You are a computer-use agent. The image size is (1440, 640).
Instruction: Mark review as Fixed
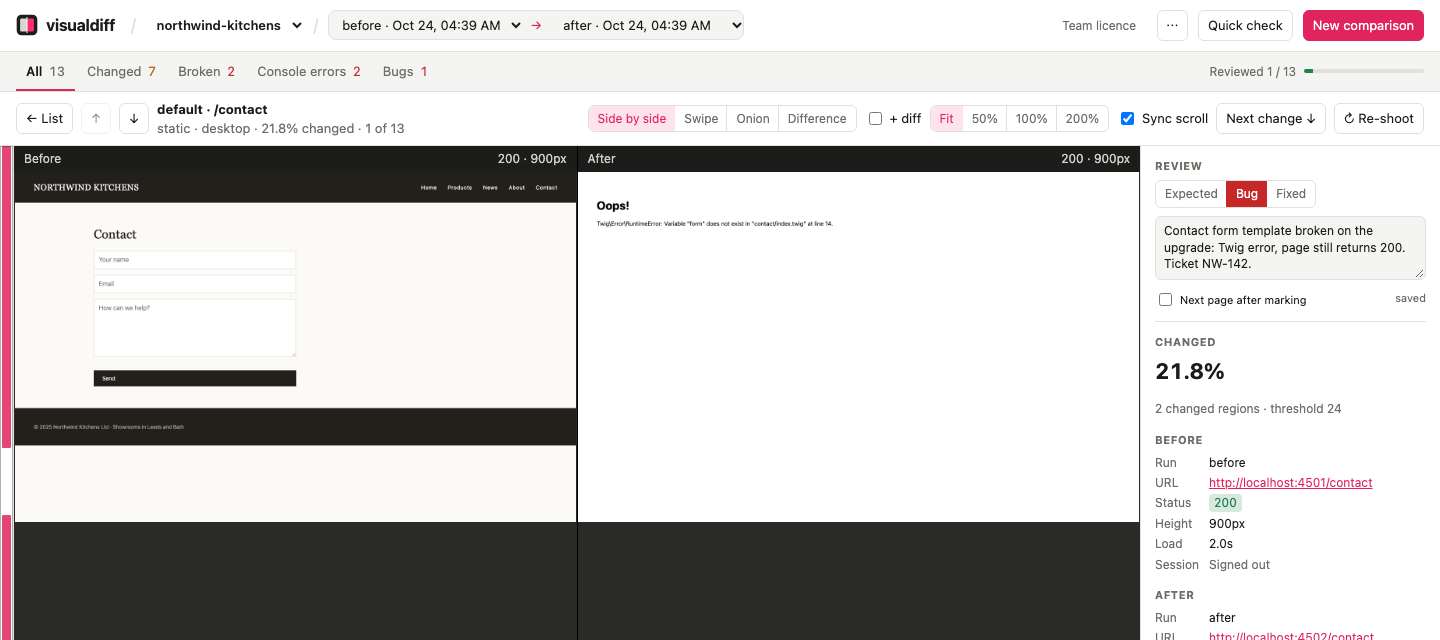pyautogui.click(x=1291, y=194)
